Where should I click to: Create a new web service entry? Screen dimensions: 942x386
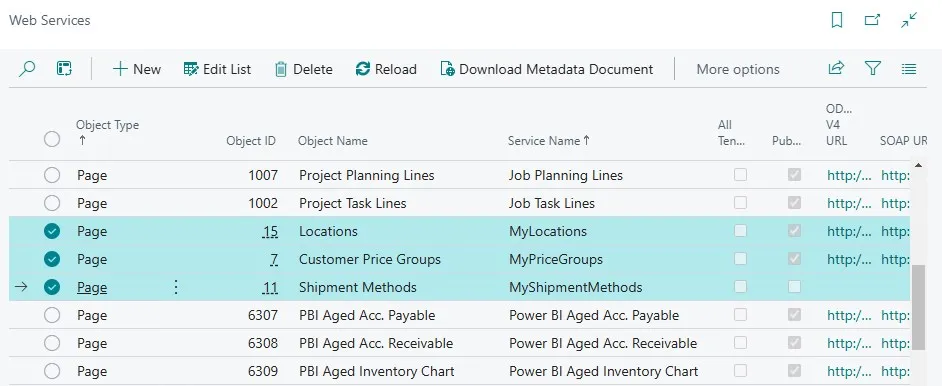136,69
